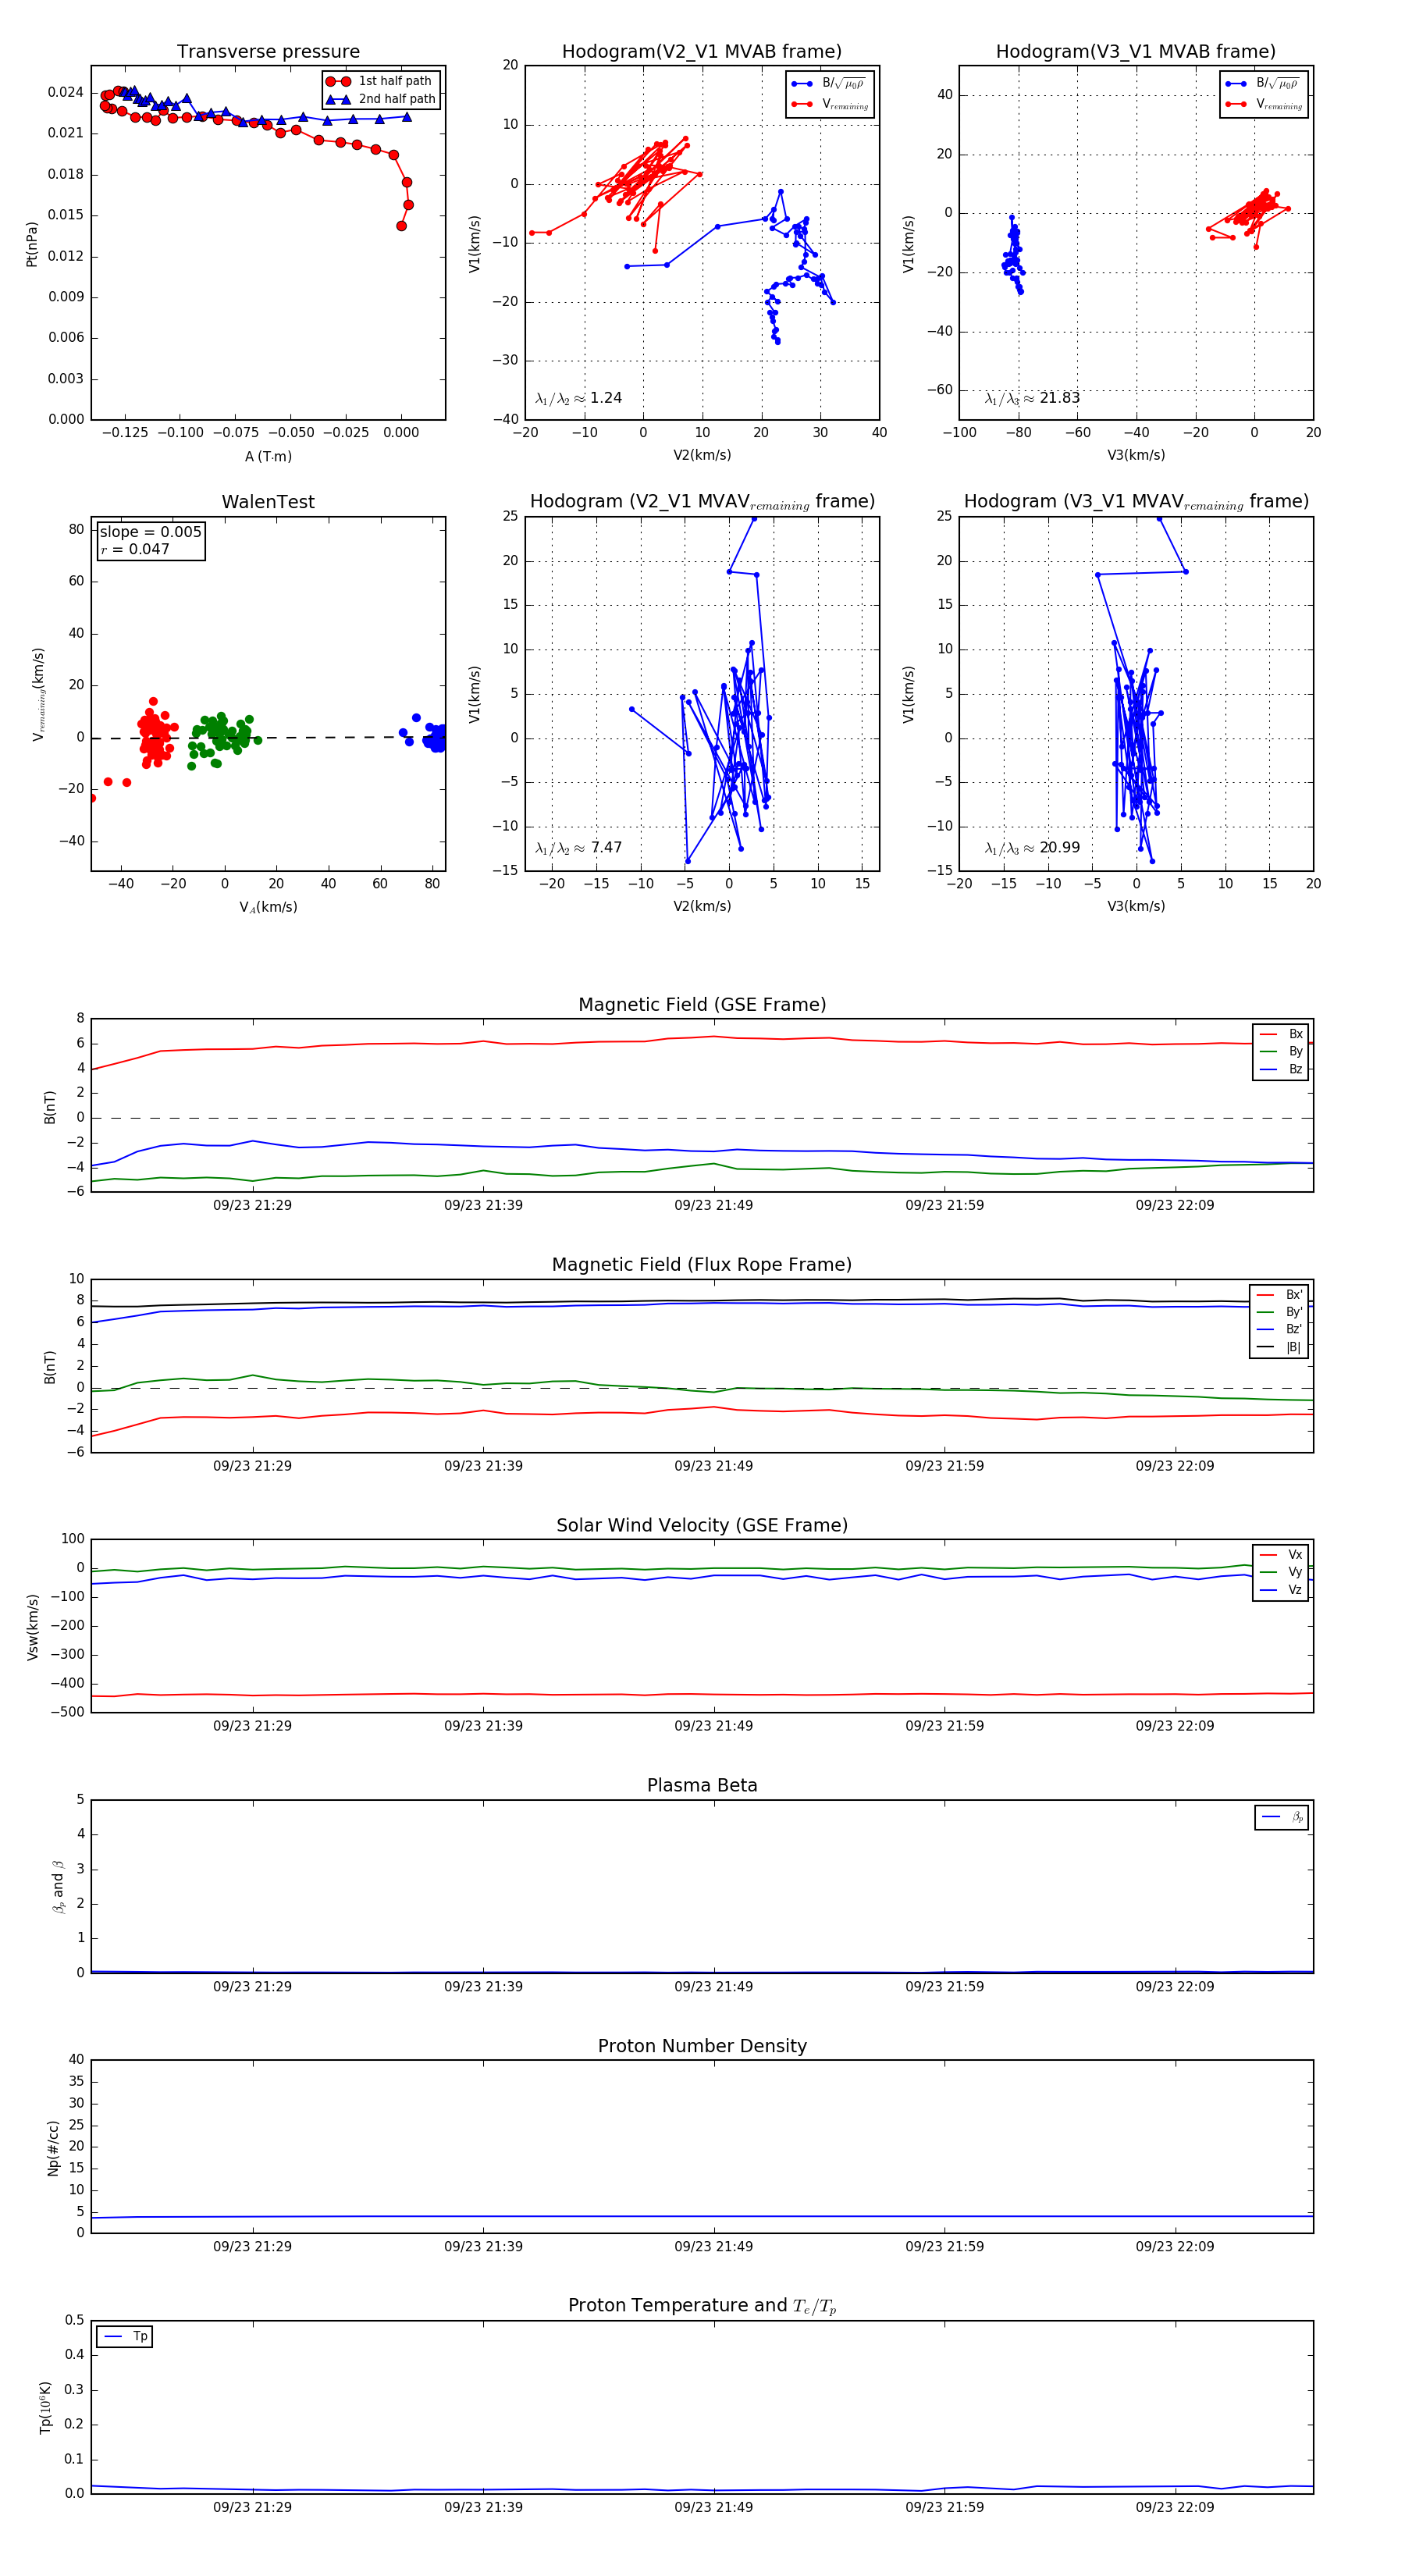Click '09/23 21:49' tick under GSE field
The height and width of the screenshot is (2576, 1405).
click(713, 1205)
